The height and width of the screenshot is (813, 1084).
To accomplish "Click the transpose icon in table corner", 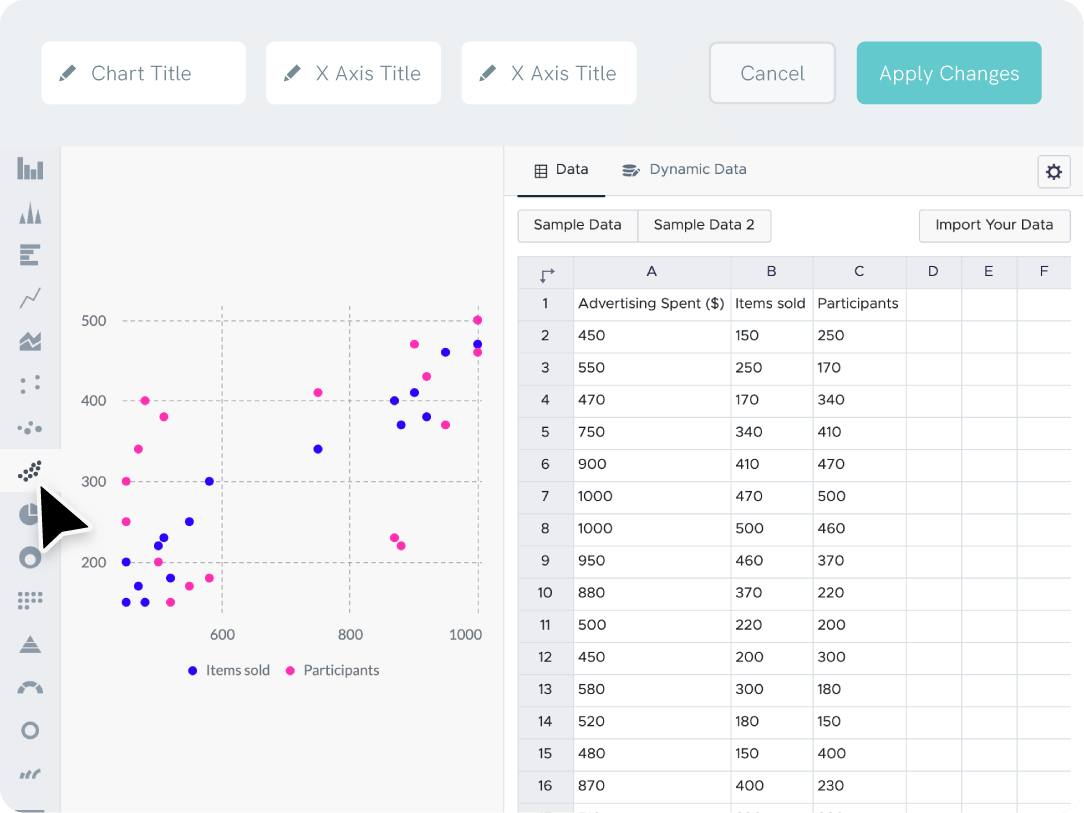I will click(546, 274).
